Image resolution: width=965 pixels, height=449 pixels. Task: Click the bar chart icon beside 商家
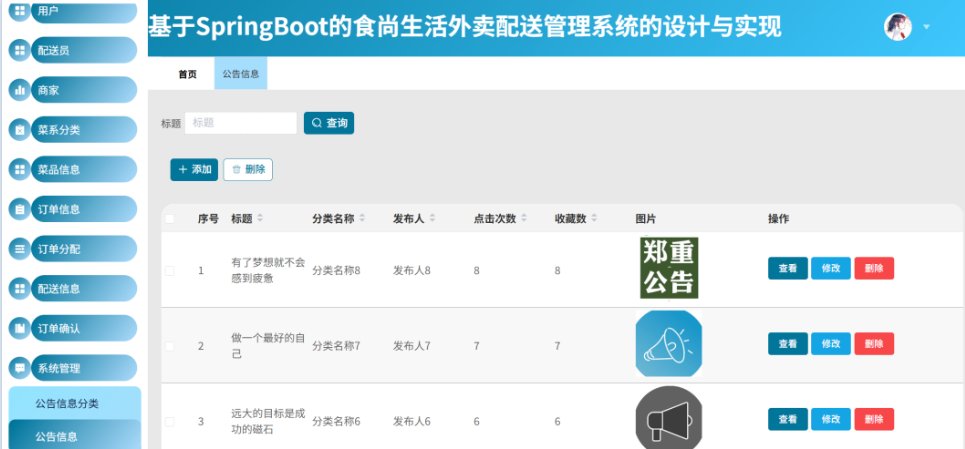tap(20, 90)
